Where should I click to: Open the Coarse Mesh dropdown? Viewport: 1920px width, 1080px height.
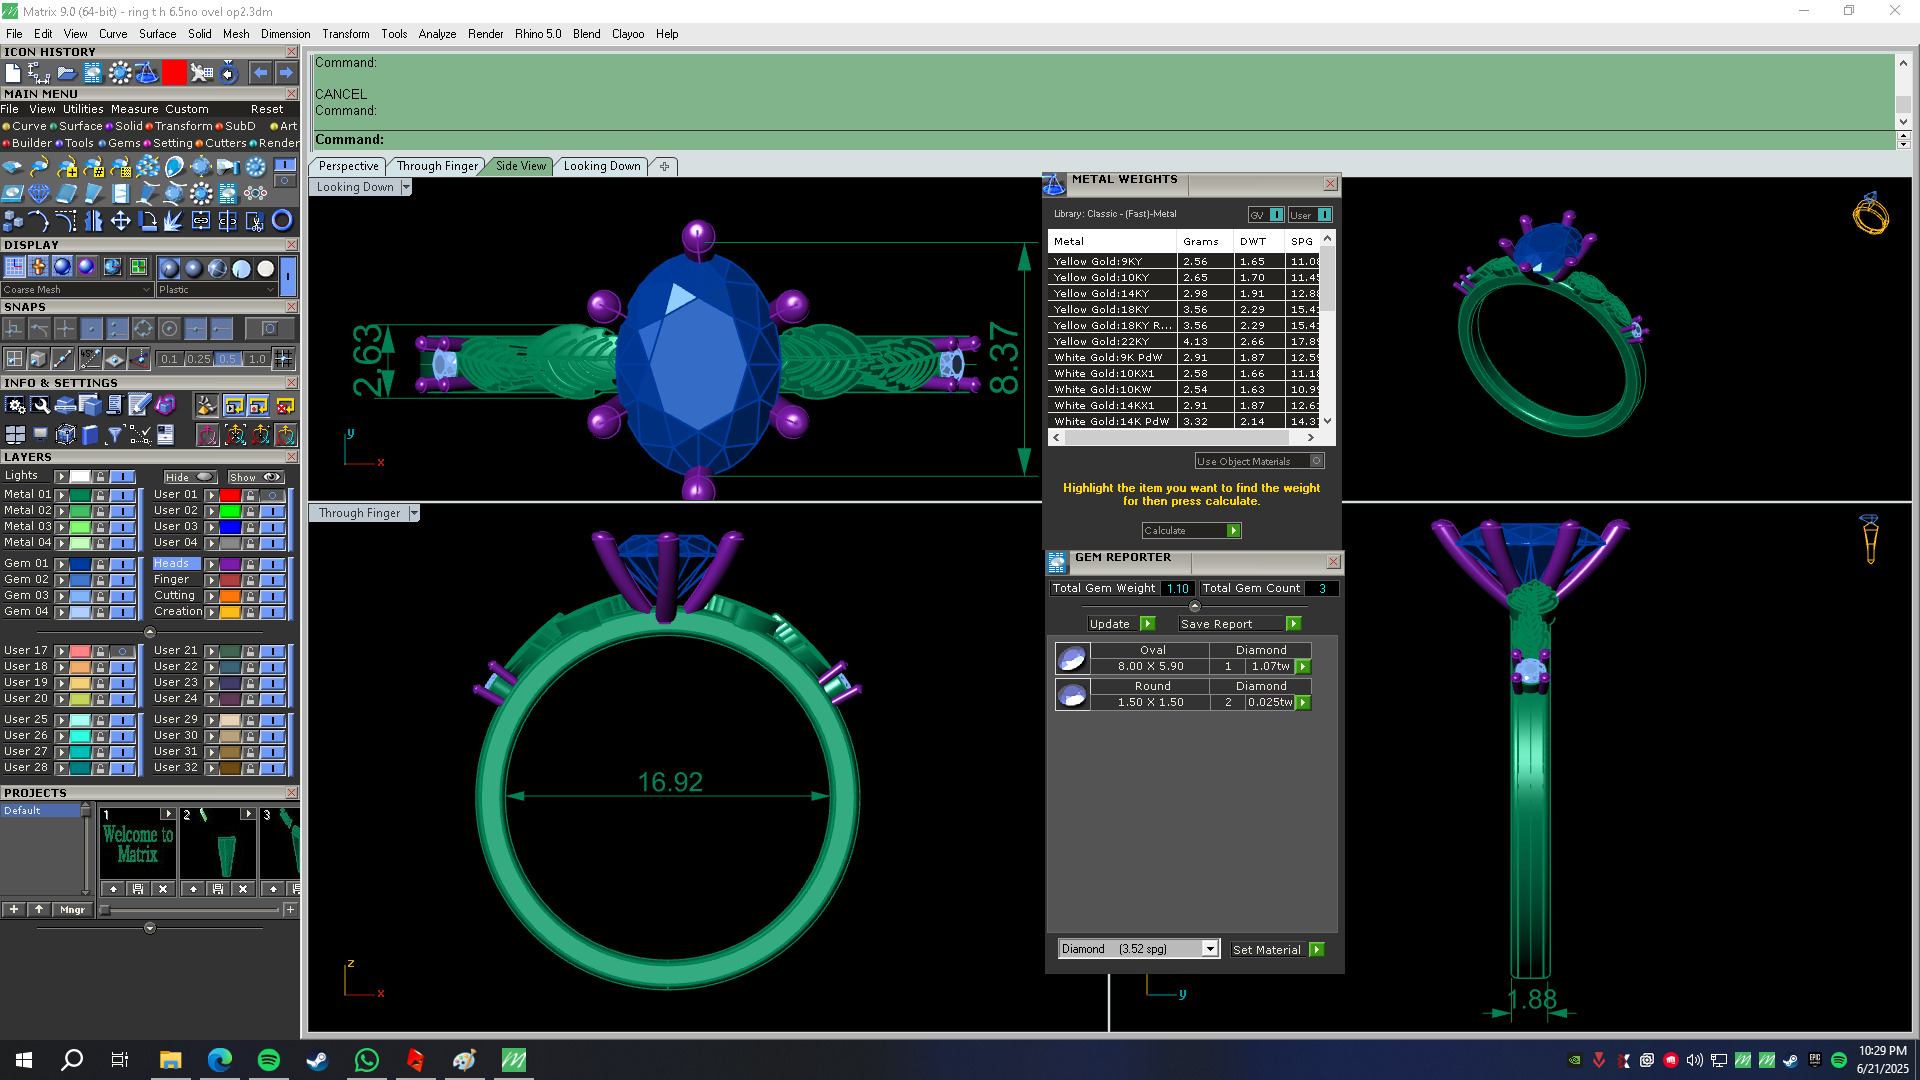(x=77, y=290)
